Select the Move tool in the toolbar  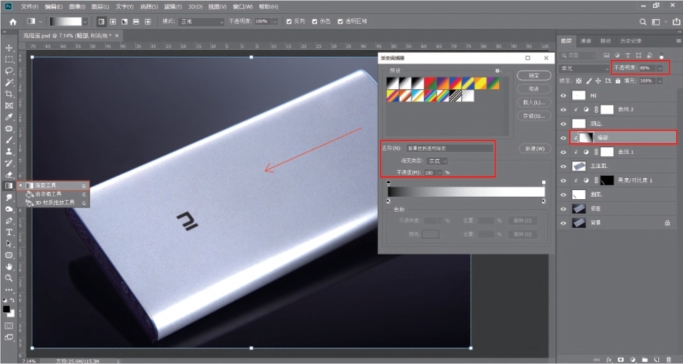9,48
